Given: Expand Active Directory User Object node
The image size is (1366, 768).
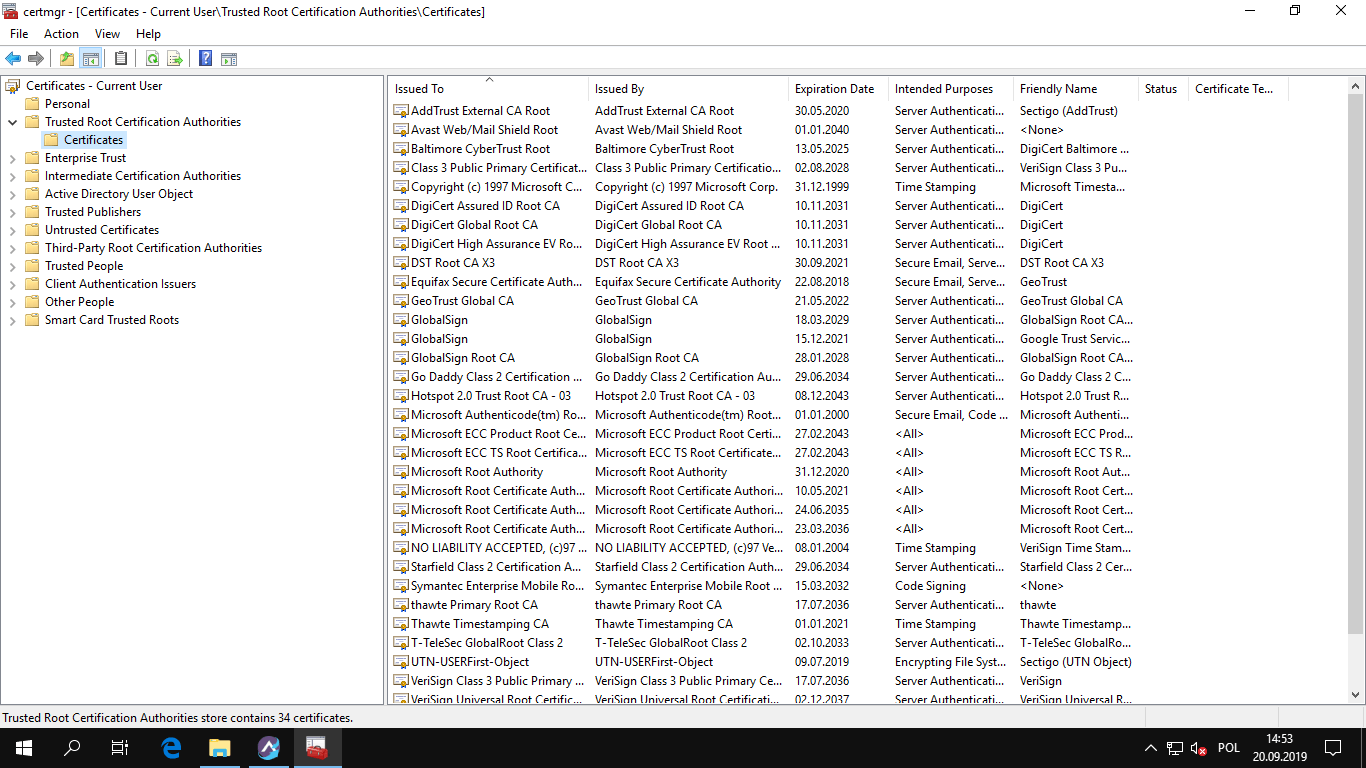Looking at the screenshot, I should click(13, 194).
